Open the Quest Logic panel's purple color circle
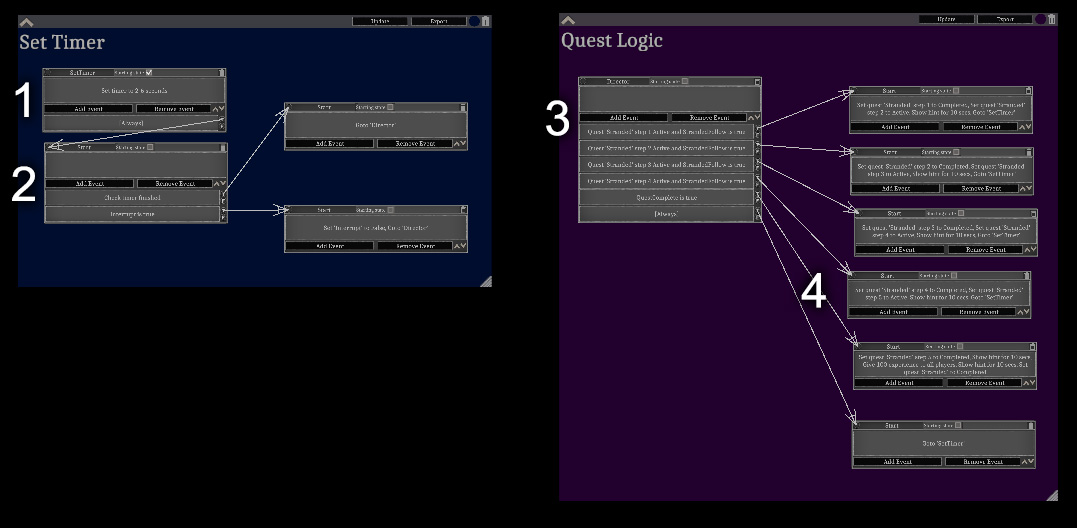 1041,19
